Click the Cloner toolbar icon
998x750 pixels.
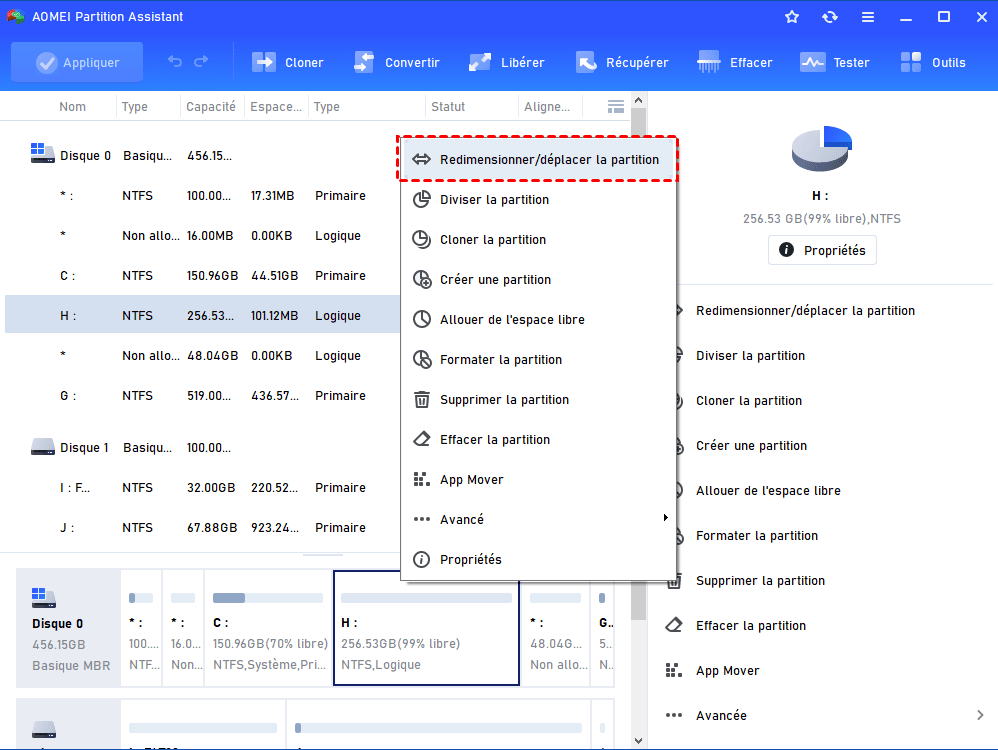[265, 62]
